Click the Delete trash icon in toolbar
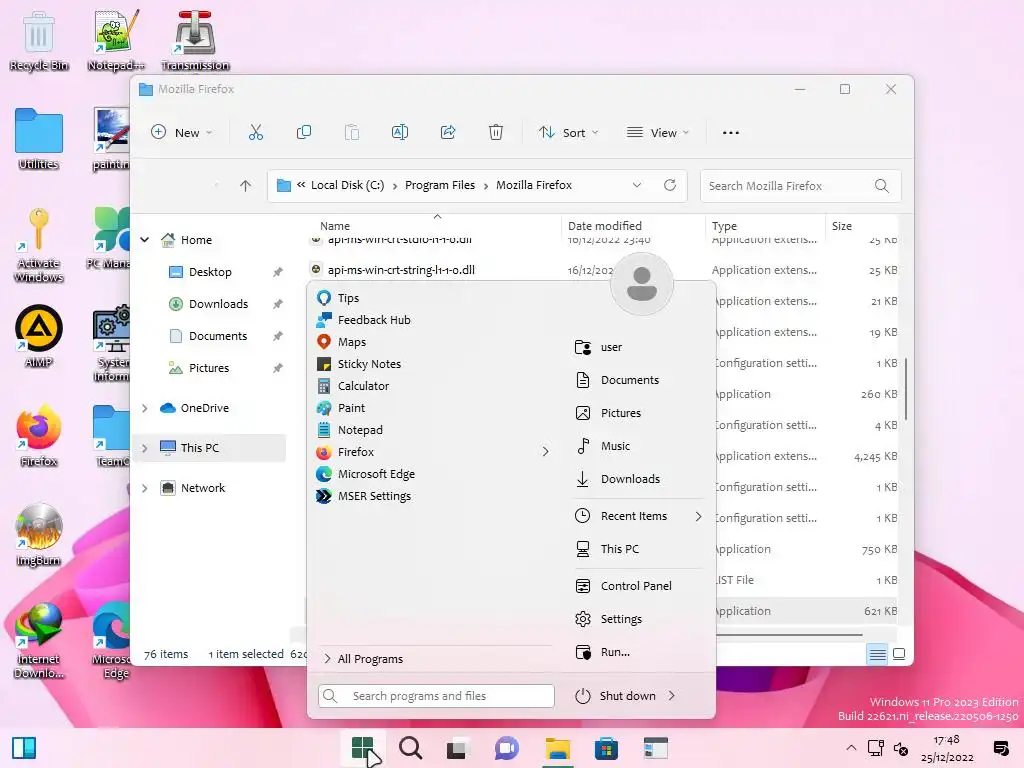Image resolution: width=1024 pixels, height=768 pixels. pos(496,133)
